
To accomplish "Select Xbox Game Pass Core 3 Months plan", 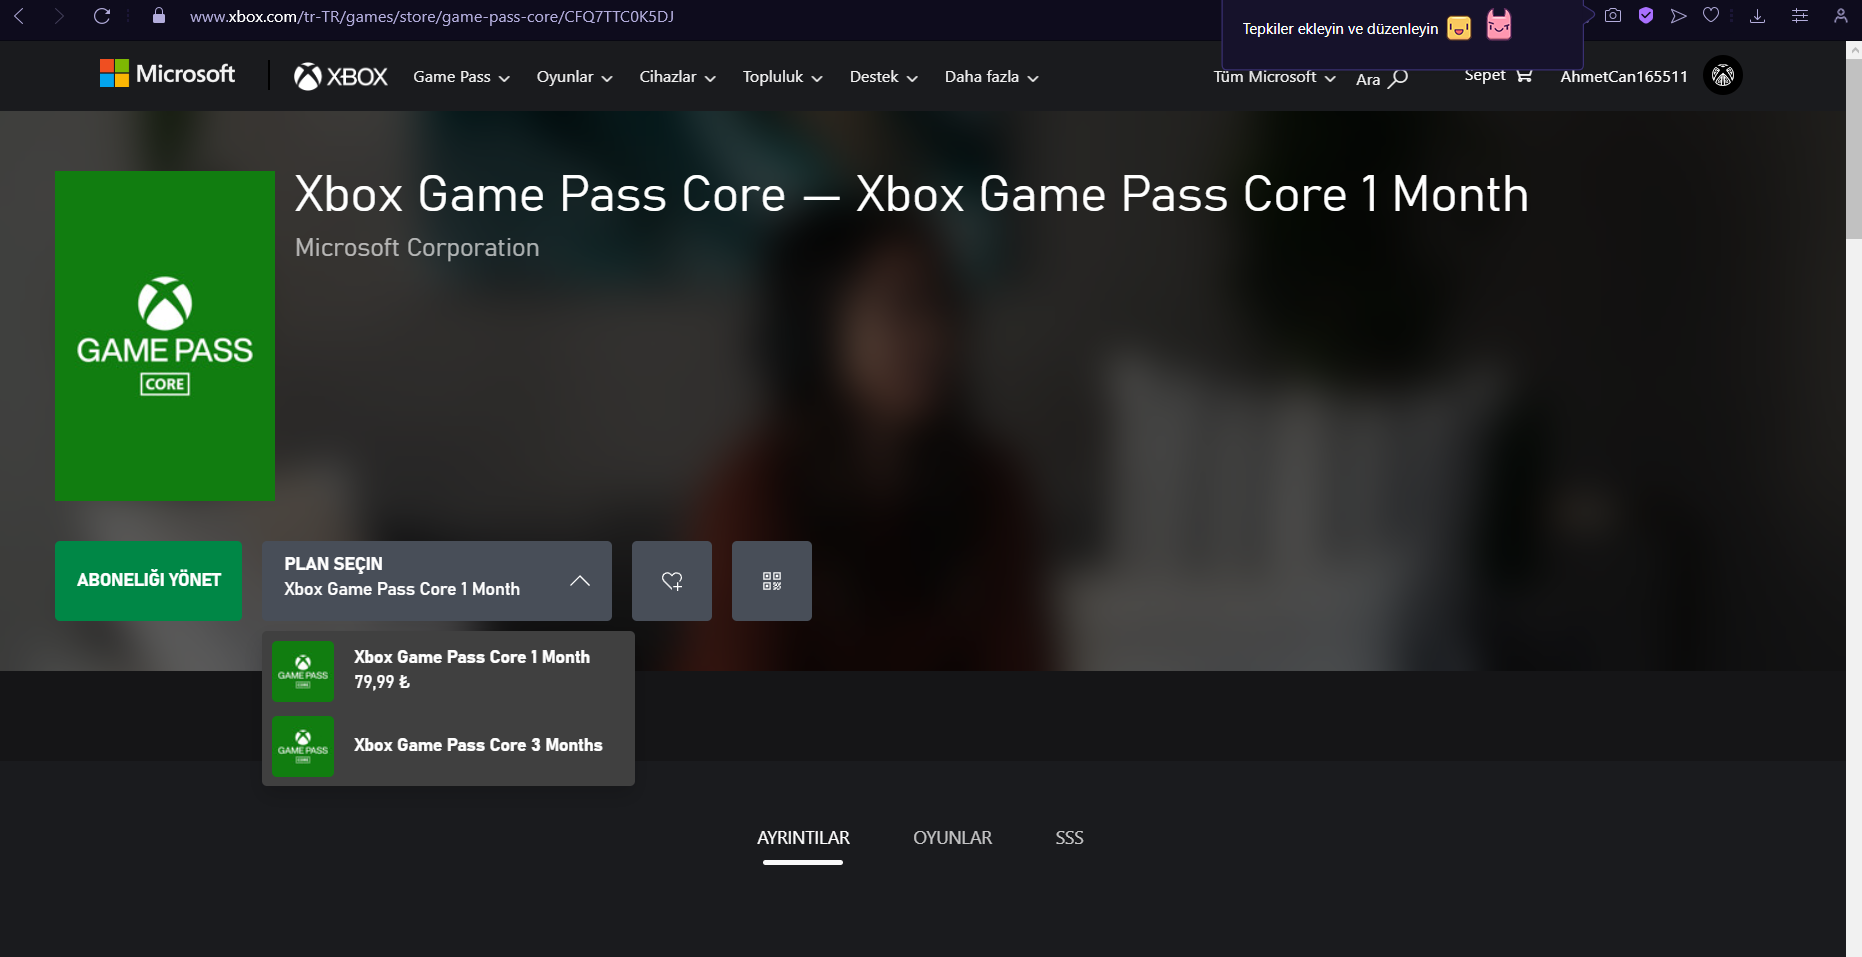I will click(448, 746).
